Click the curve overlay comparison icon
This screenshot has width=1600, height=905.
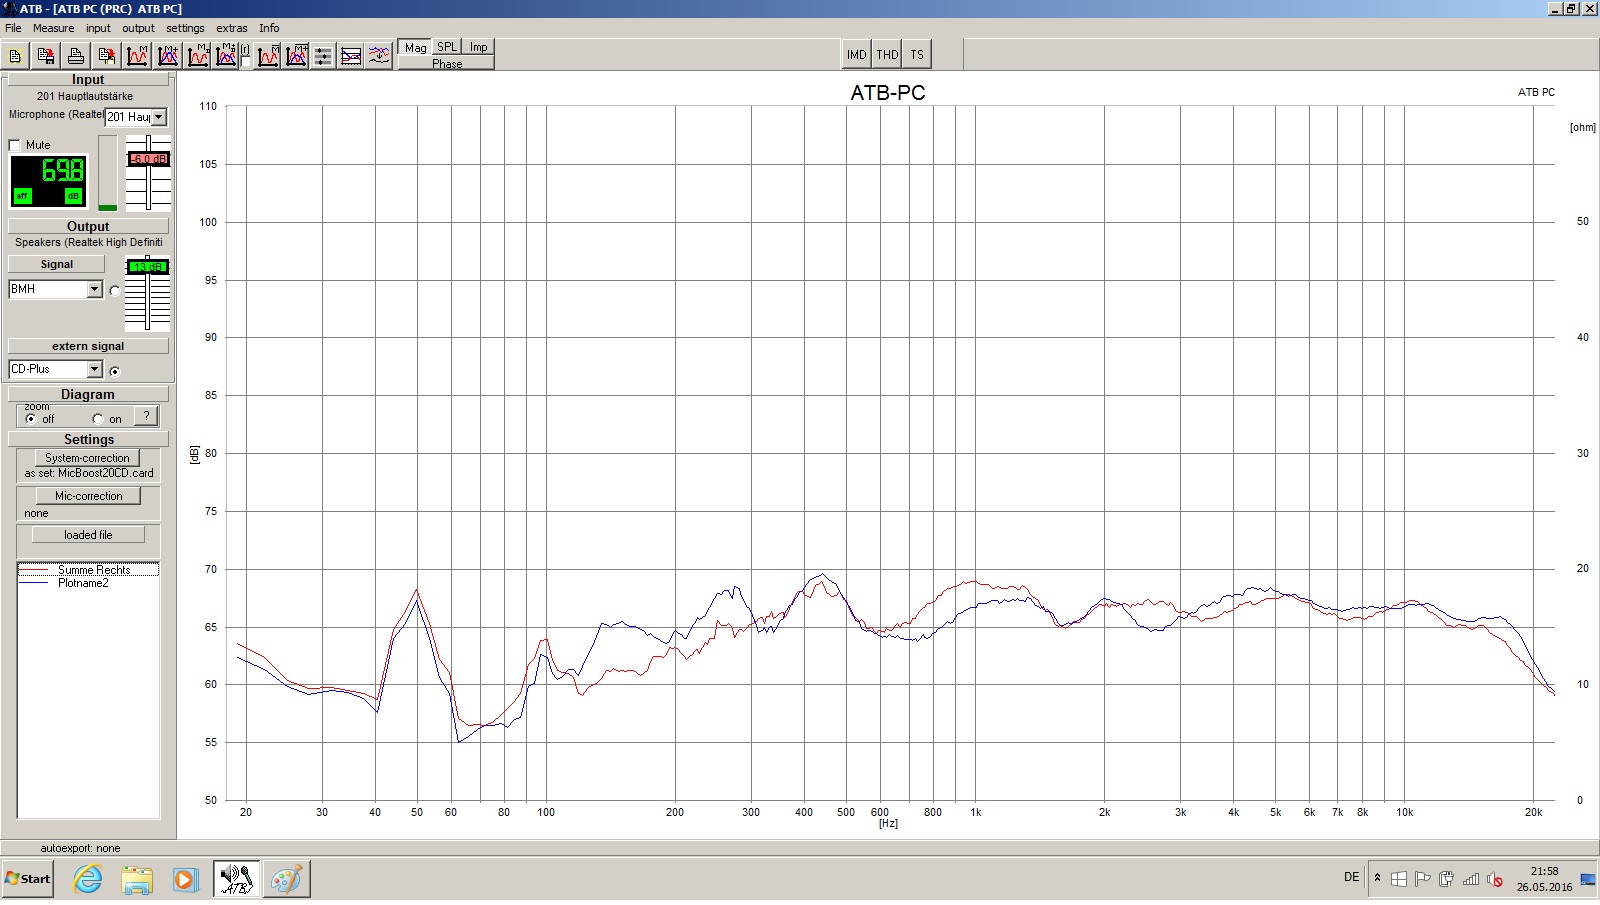point(351,56)
